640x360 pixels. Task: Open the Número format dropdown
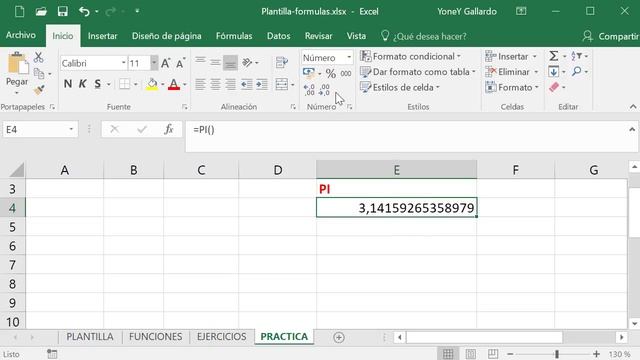click(349, 58)
